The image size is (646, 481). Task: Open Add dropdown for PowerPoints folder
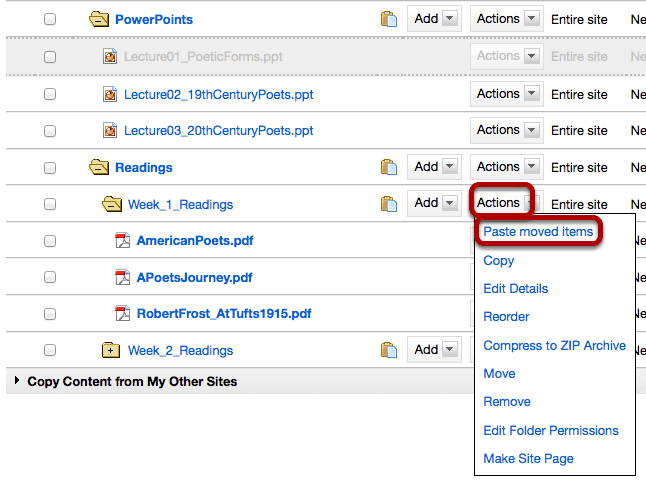pyautogui.click(x=434, y=19)
